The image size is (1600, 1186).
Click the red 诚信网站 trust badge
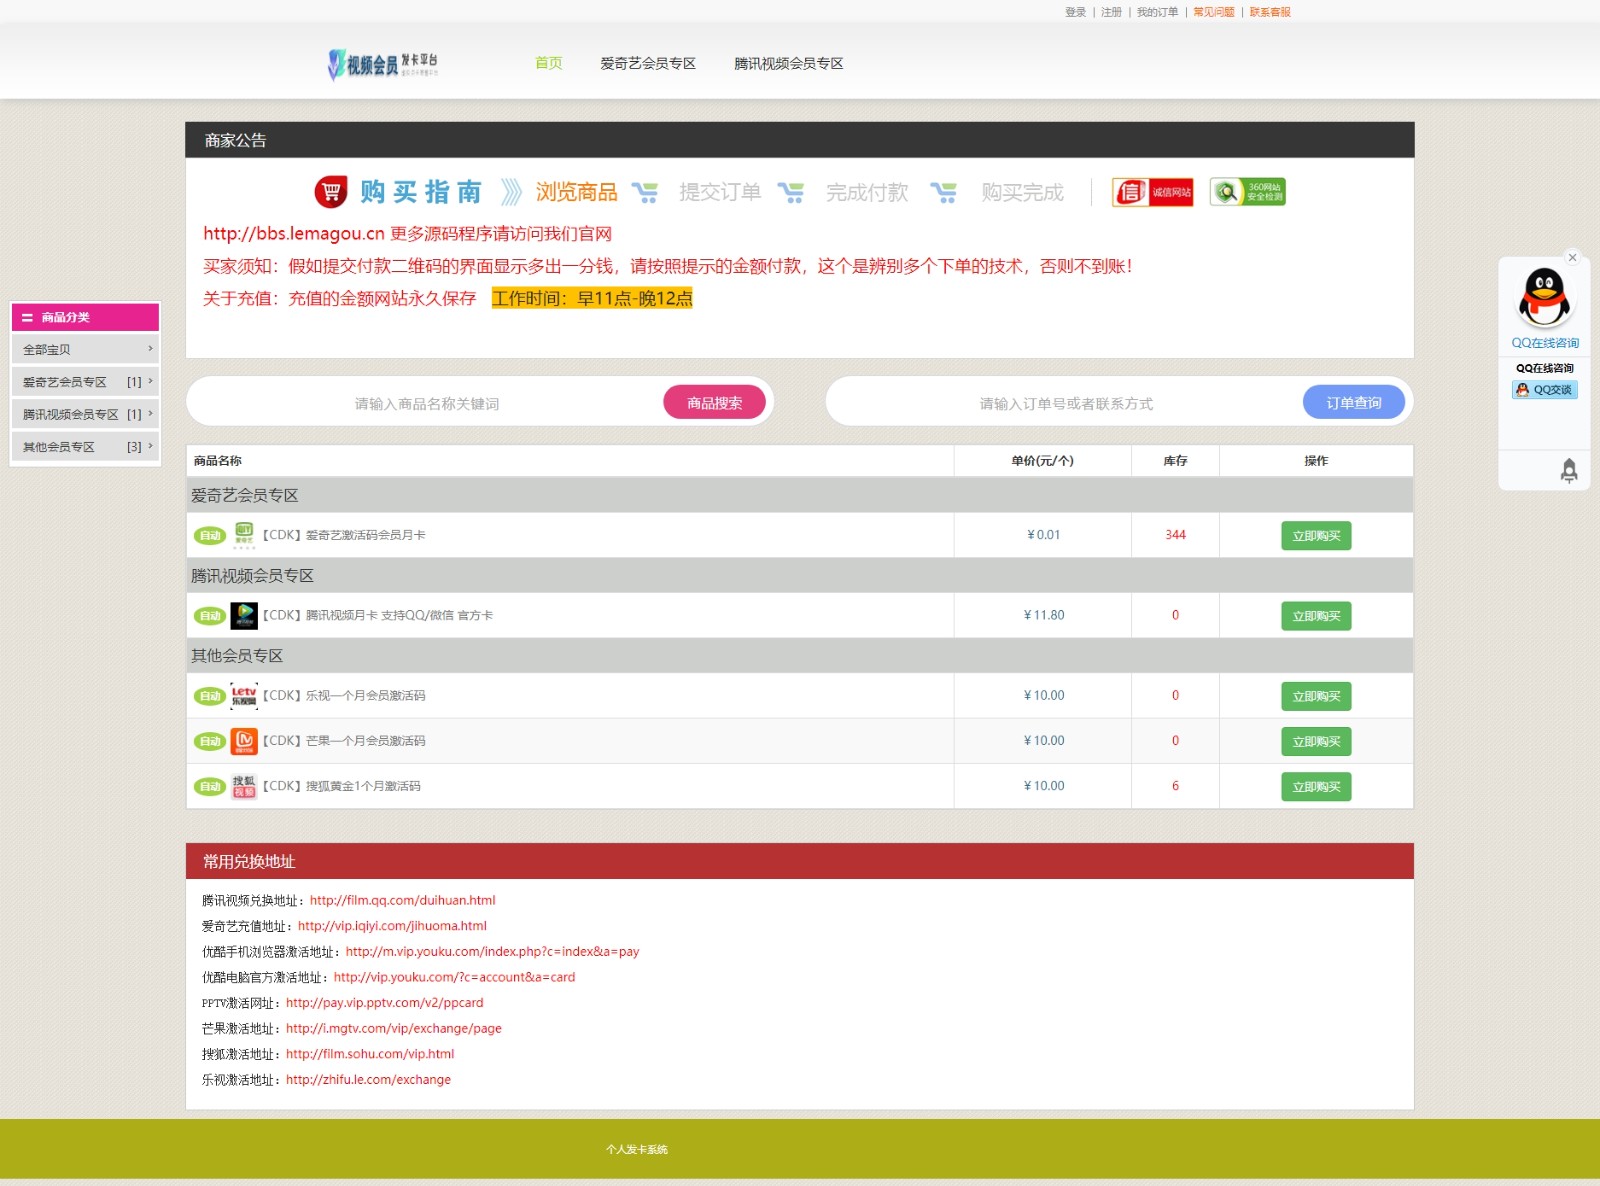(1153, 192)
